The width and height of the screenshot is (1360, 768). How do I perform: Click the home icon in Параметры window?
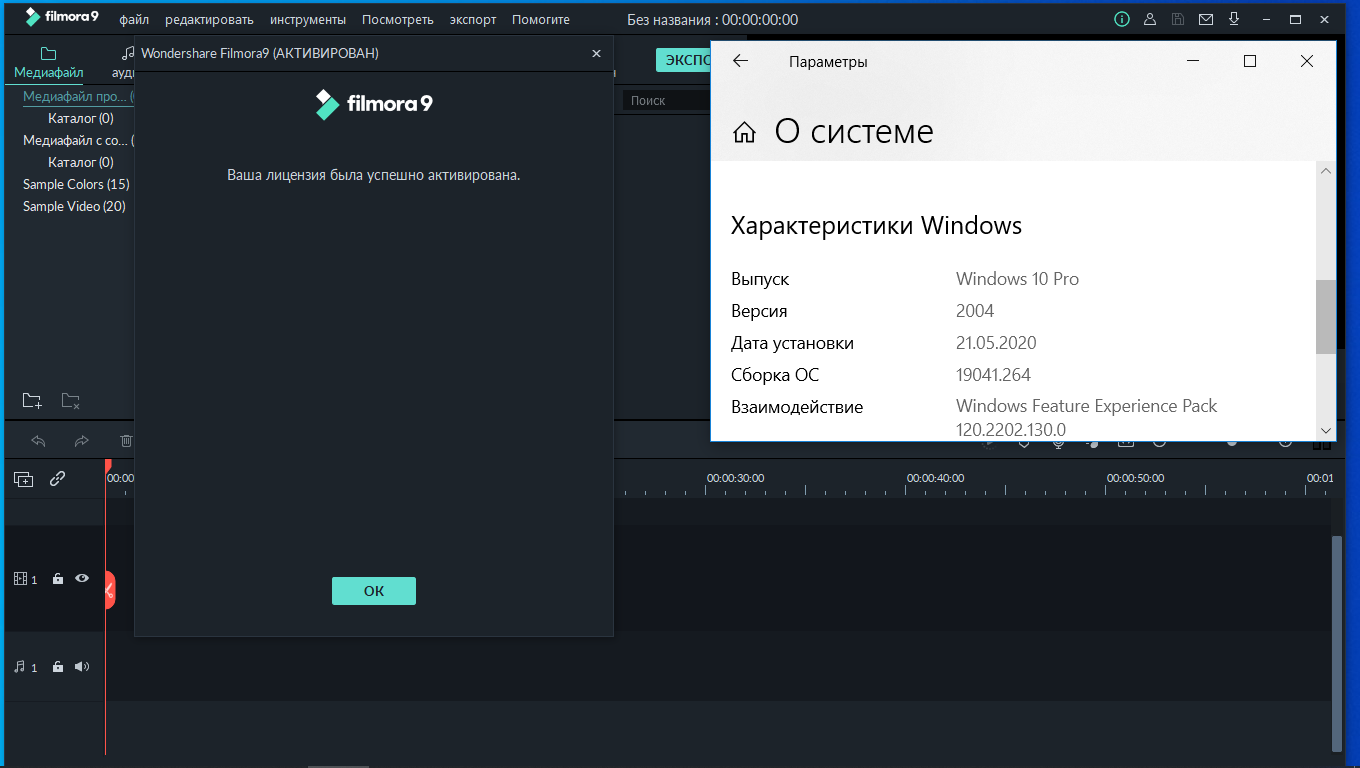pos(744,132)
